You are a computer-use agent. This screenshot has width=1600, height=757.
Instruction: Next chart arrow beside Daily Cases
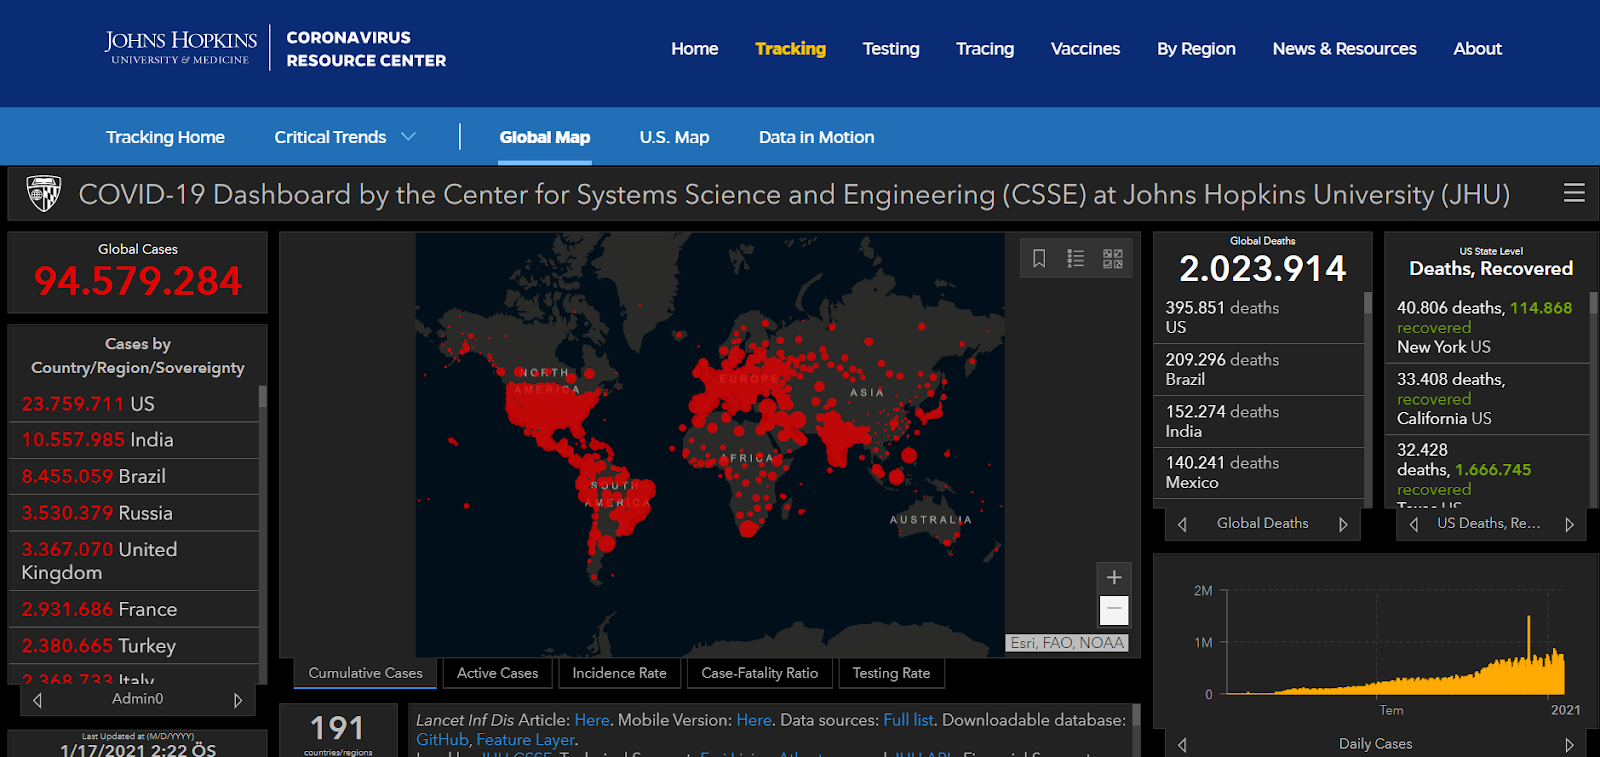point(1569,745)
